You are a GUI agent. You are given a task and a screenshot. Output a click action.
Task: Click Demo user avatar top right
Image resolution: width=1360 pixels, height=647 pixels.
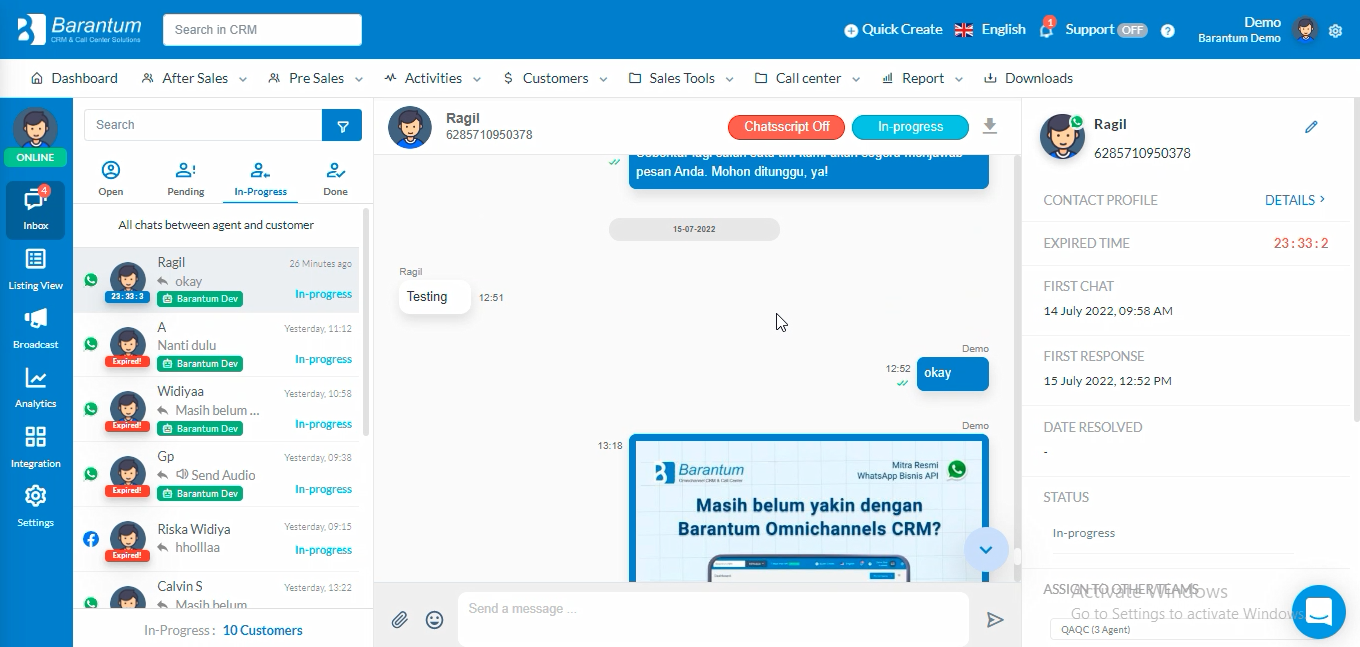pos(1305,29)
